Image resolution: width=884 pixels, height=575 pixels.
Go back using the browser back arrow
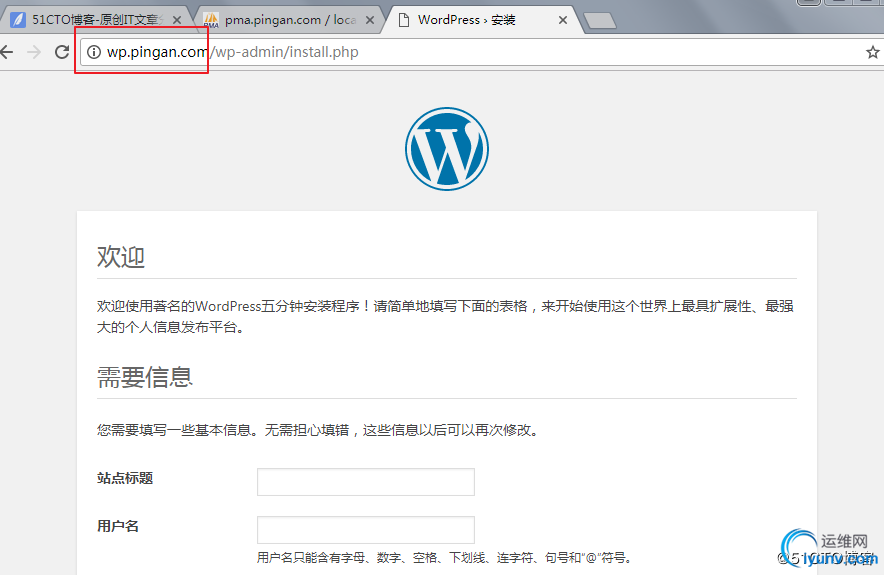pos(7,52)
